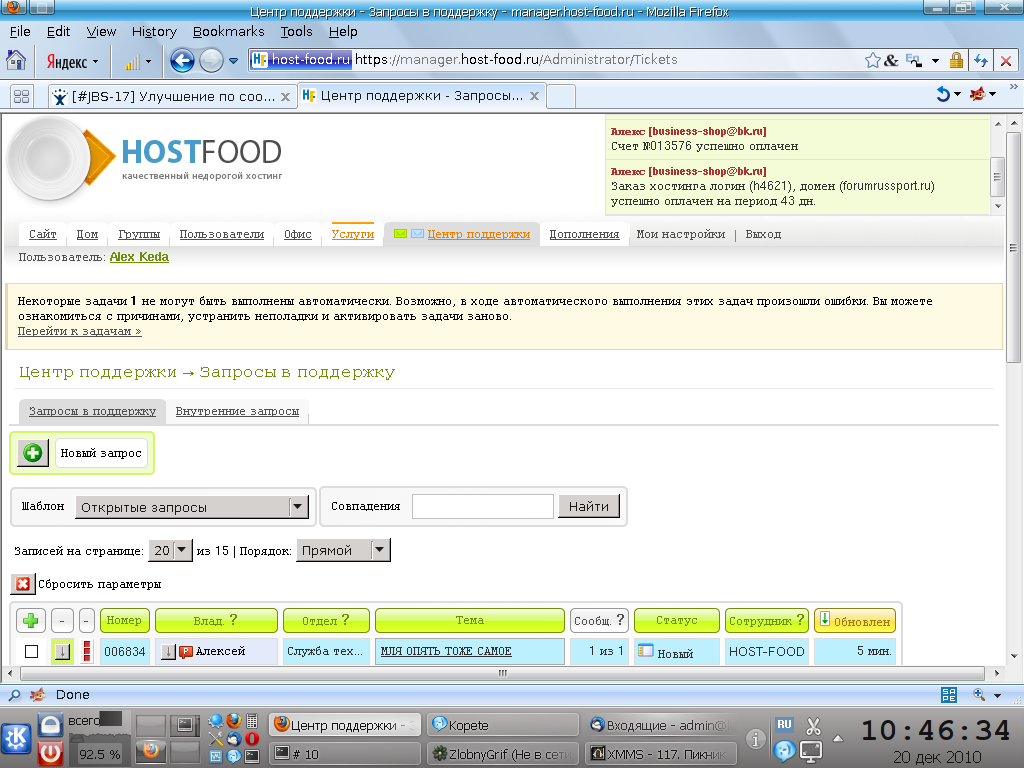This screenshot has height=768, width=1024.
Task: Reload the page using the refresh arrows icon
Action: click(980, 61)
